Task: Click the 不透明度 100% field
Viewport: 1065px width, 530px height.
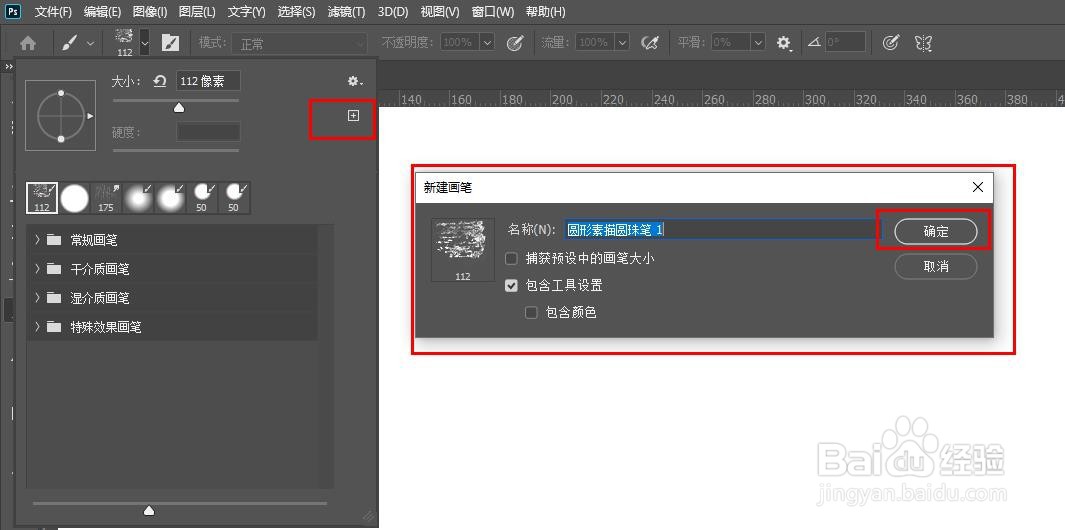Action: tap(460, 42)
